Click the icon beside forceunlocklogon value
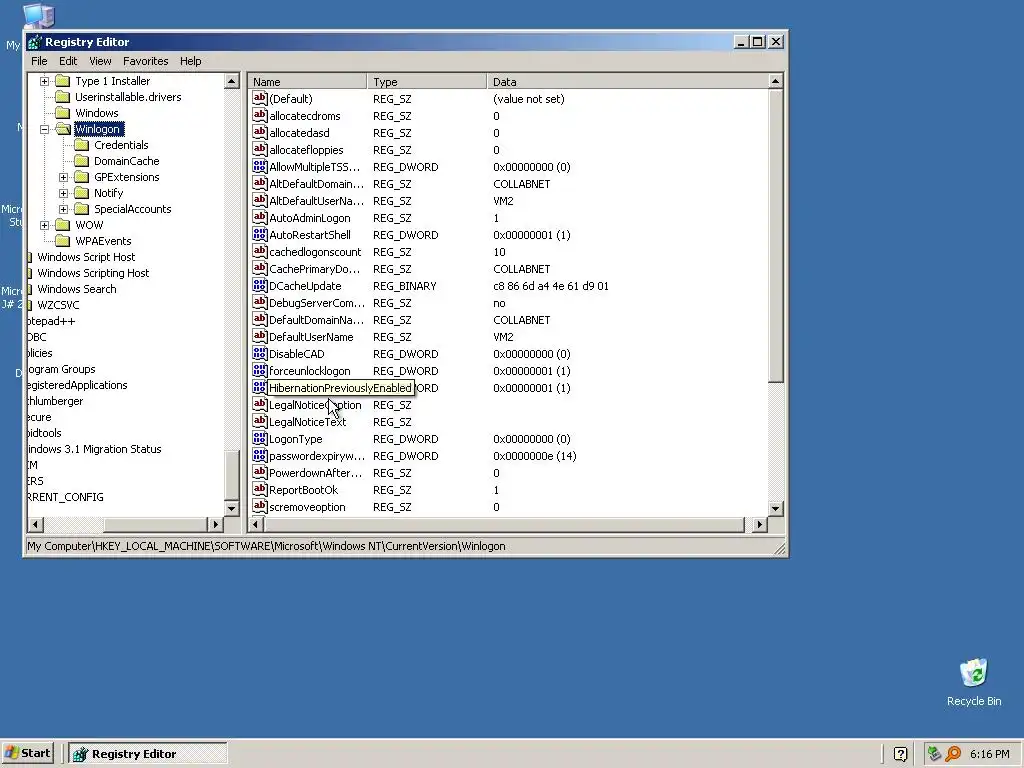The height and width of the screenshot is (768, 1024). (x=259, y=370)
